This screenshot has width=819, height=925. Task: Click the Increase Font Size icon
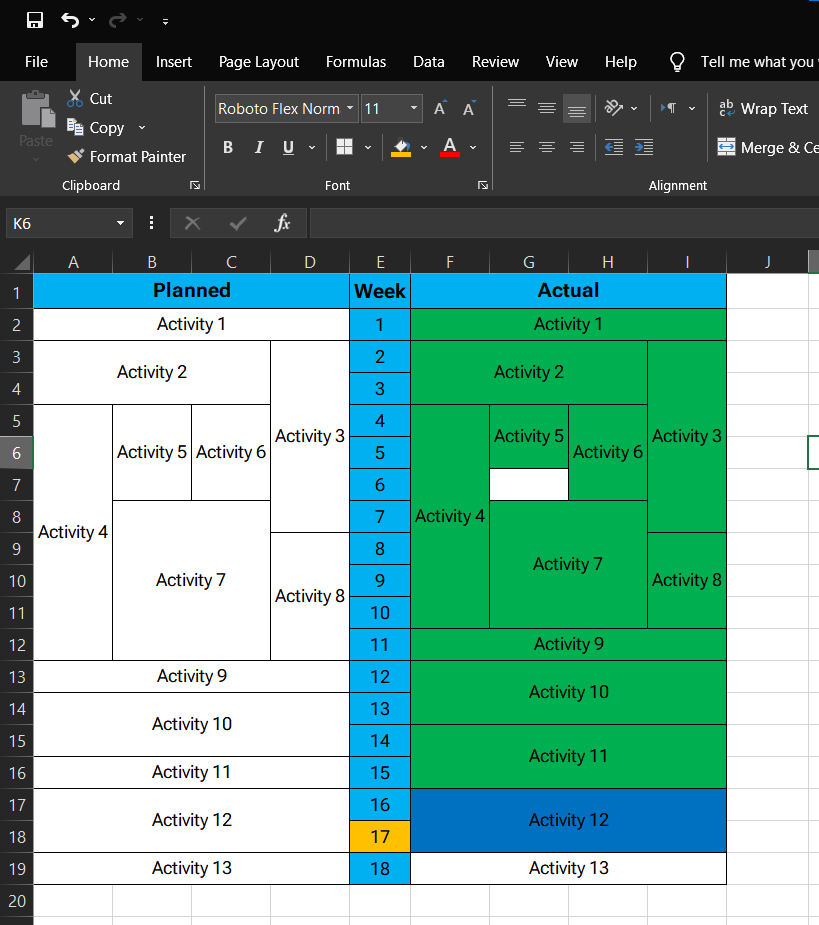pos(440,109)
